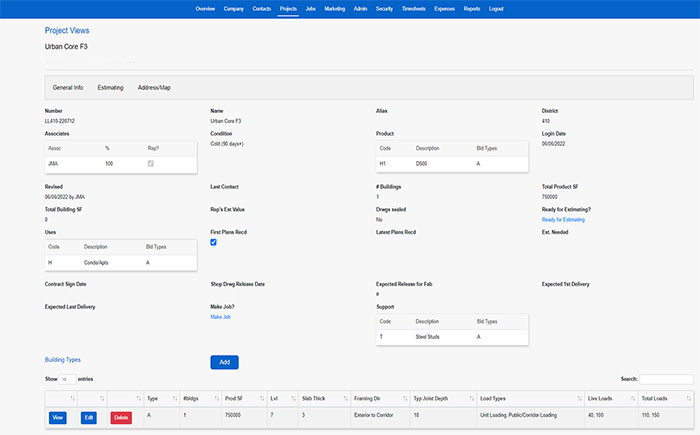This screenshot has height=435, width=700.
Task: Click the Cold (90 days+) condition value
Action: coord(227,144)
